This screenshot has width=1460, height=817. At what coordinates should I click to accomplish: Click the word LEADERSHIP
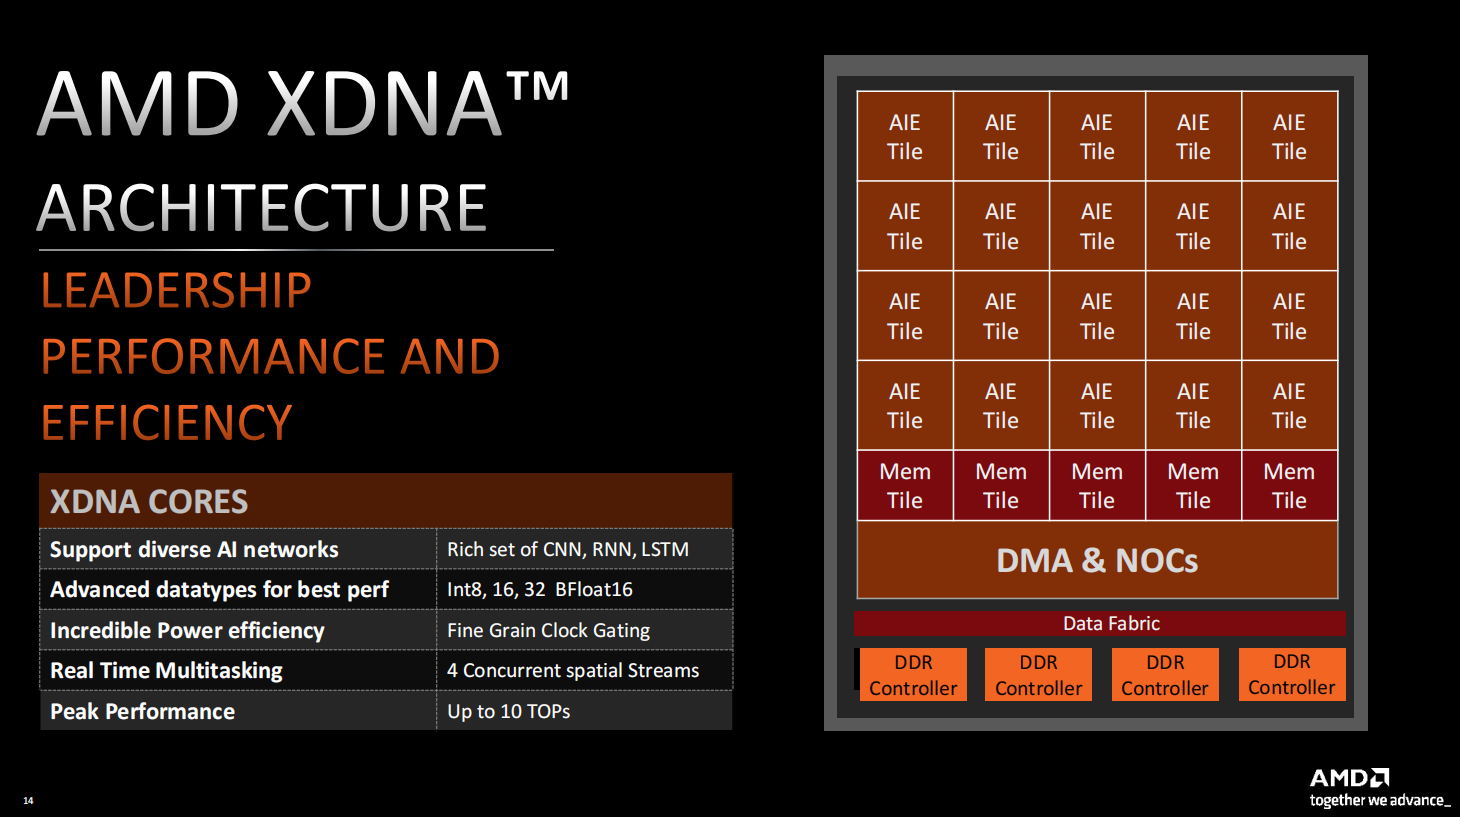click(176, 291)
